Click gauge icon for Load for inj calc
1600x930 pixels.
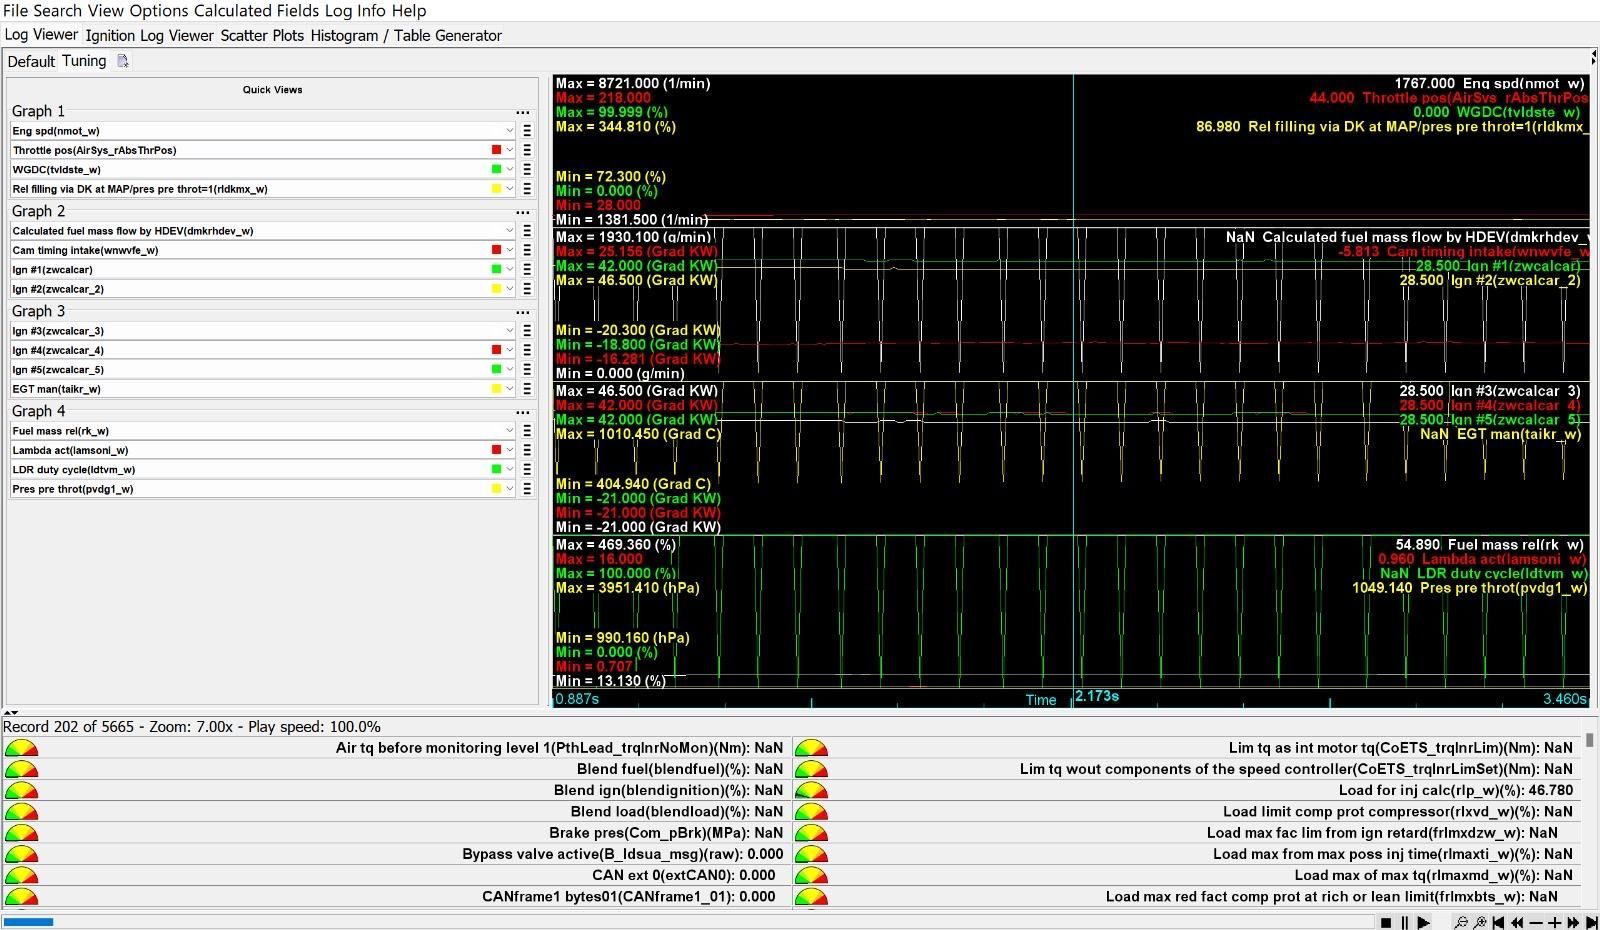coord(811,791)
